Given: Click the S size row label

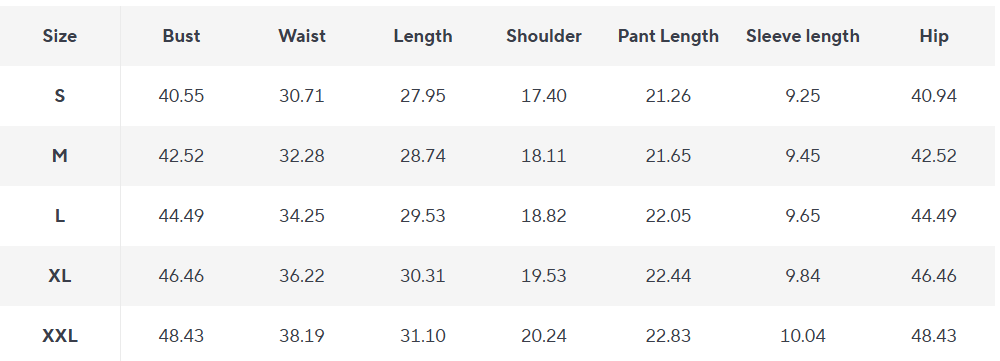Looking at the screenshot, I should tap(59, 96).
